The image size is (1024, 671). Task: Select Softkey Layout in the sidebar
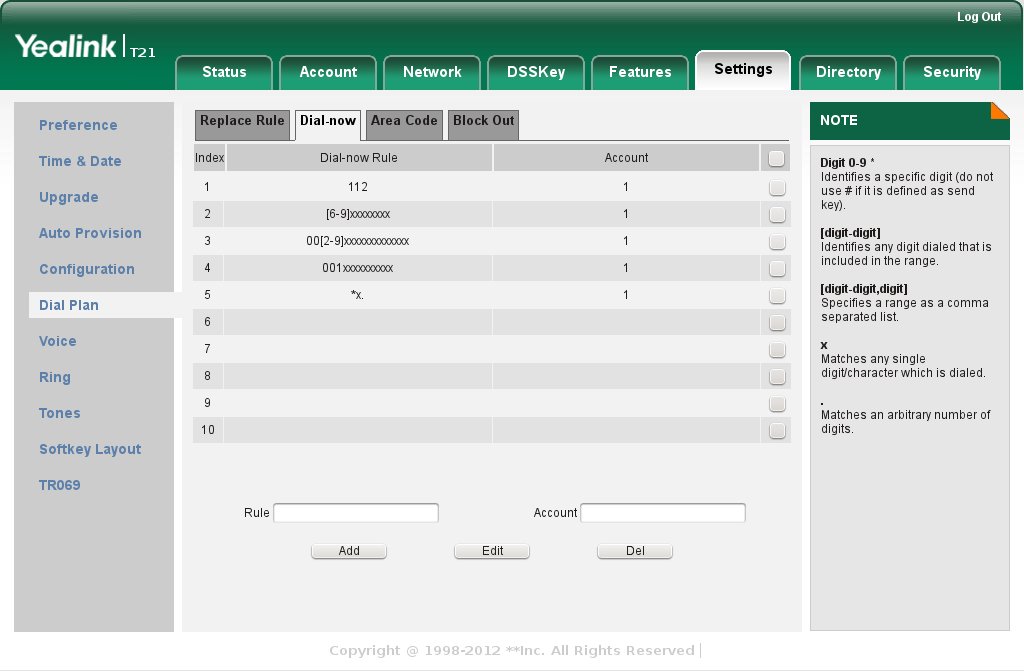[x=90, y=449]
